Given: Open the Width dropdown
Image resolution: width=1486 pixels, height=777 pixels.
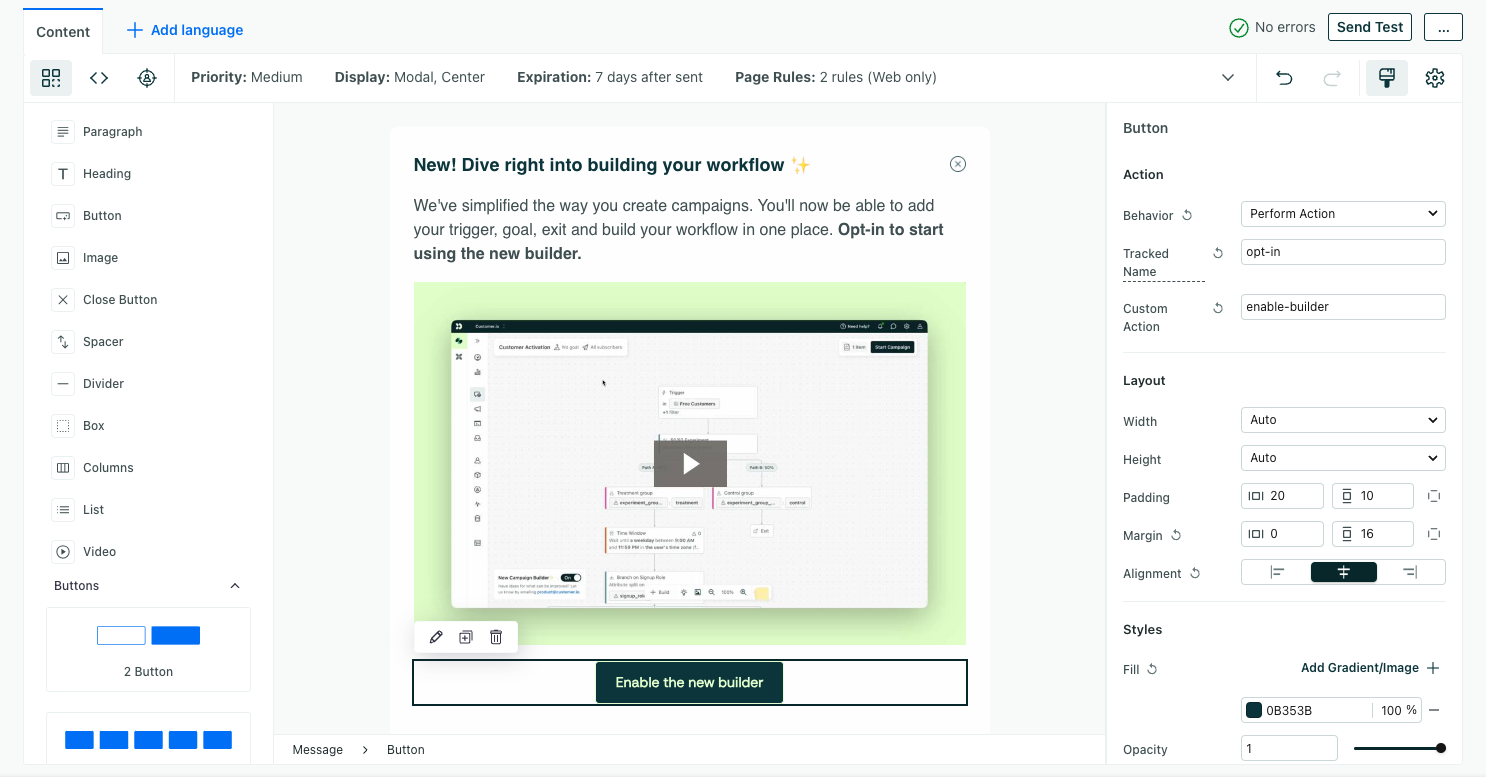Looking at the screenshot, I should (x=1343, y=420).
